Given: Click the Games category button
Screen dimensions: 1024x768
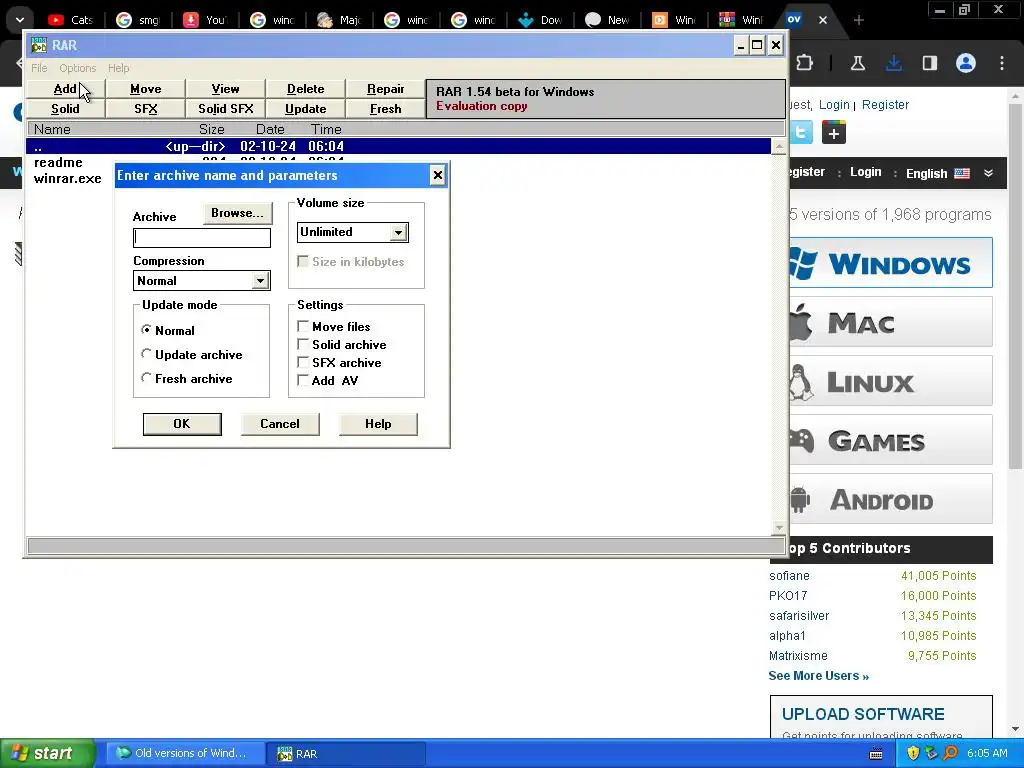Looking at the screenshot, I should 891,440.
